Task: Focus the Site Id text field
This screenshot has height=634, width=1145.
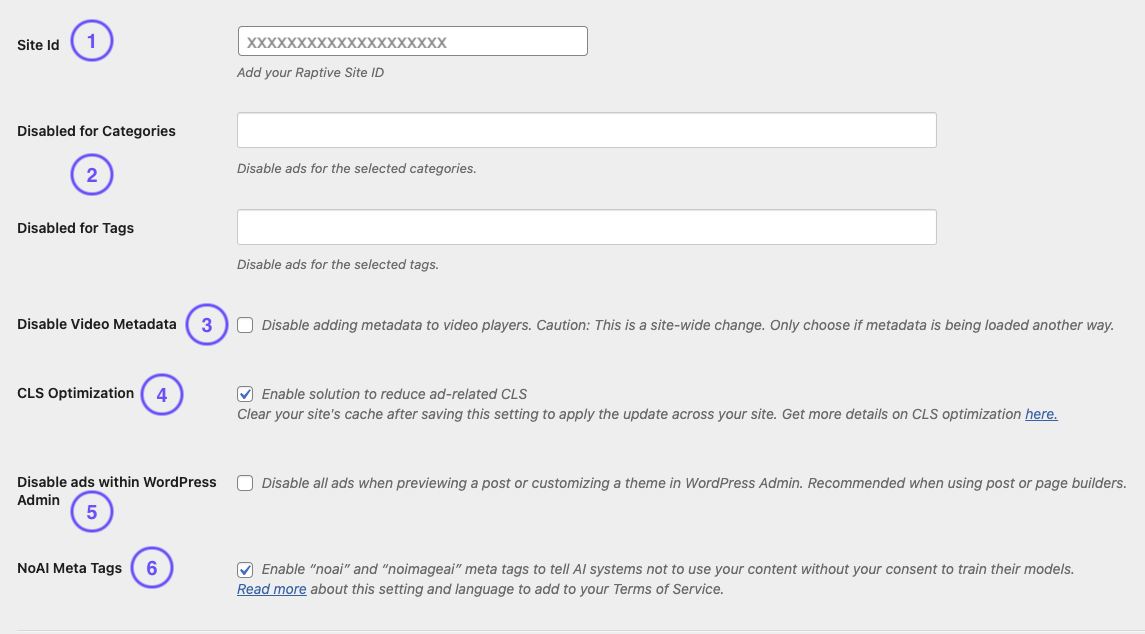Action: (412, 42)
